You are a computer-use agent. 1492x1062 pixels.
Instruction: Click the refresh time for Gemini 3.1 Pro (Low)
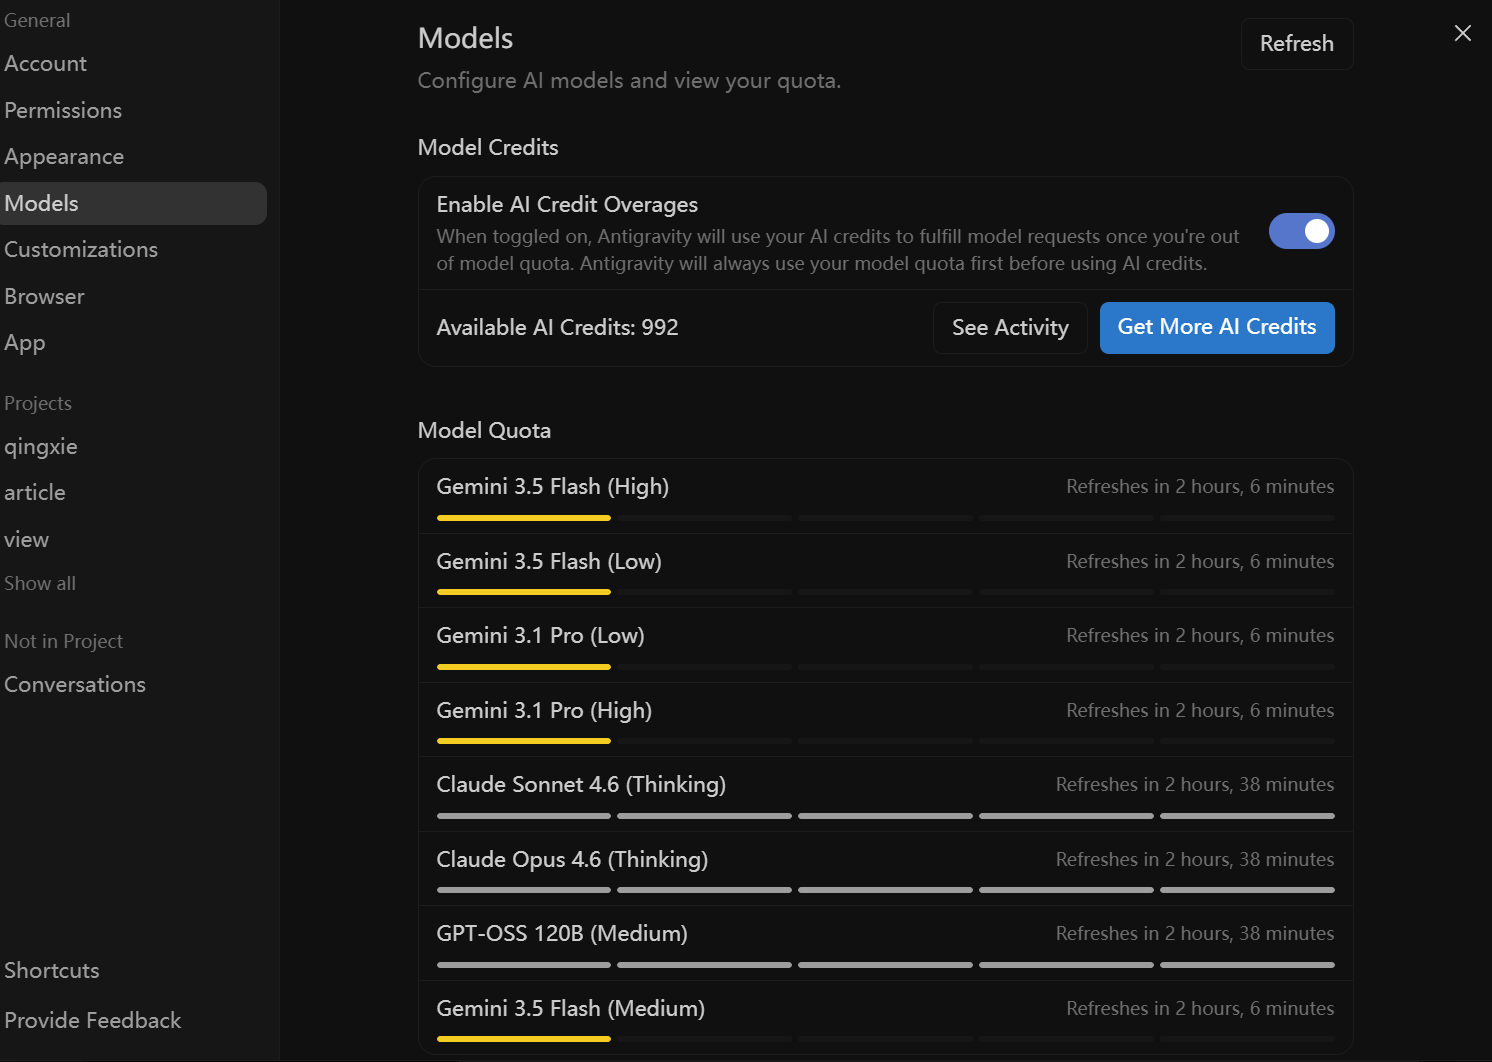click(x=1200, y=636)
